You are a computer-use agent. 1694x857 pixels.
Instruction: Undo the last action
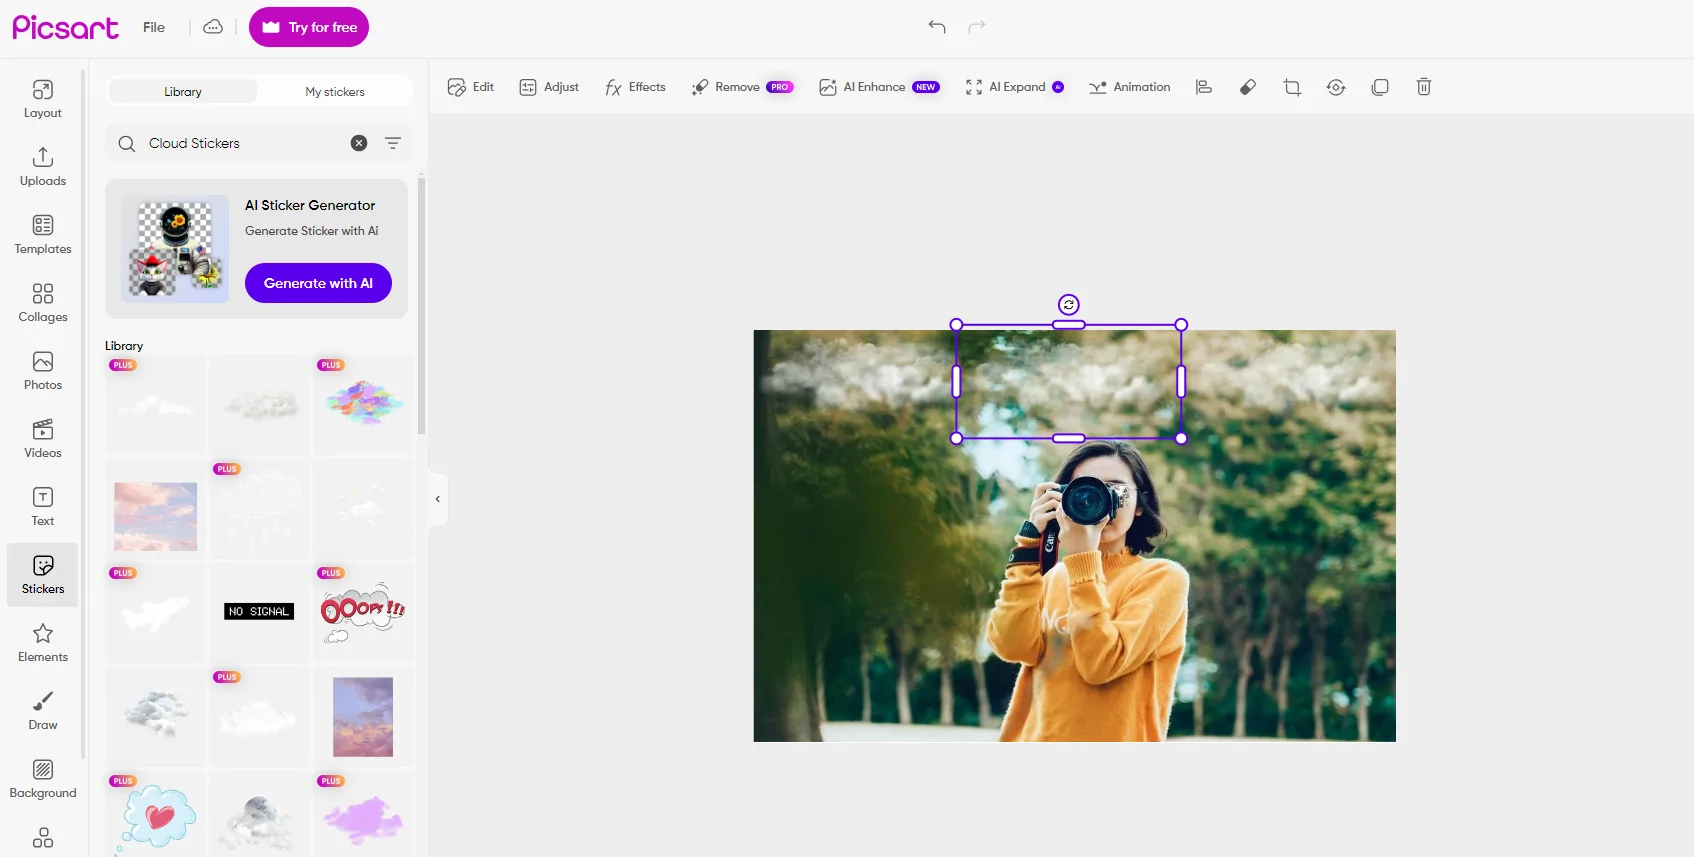pos(937,27)
